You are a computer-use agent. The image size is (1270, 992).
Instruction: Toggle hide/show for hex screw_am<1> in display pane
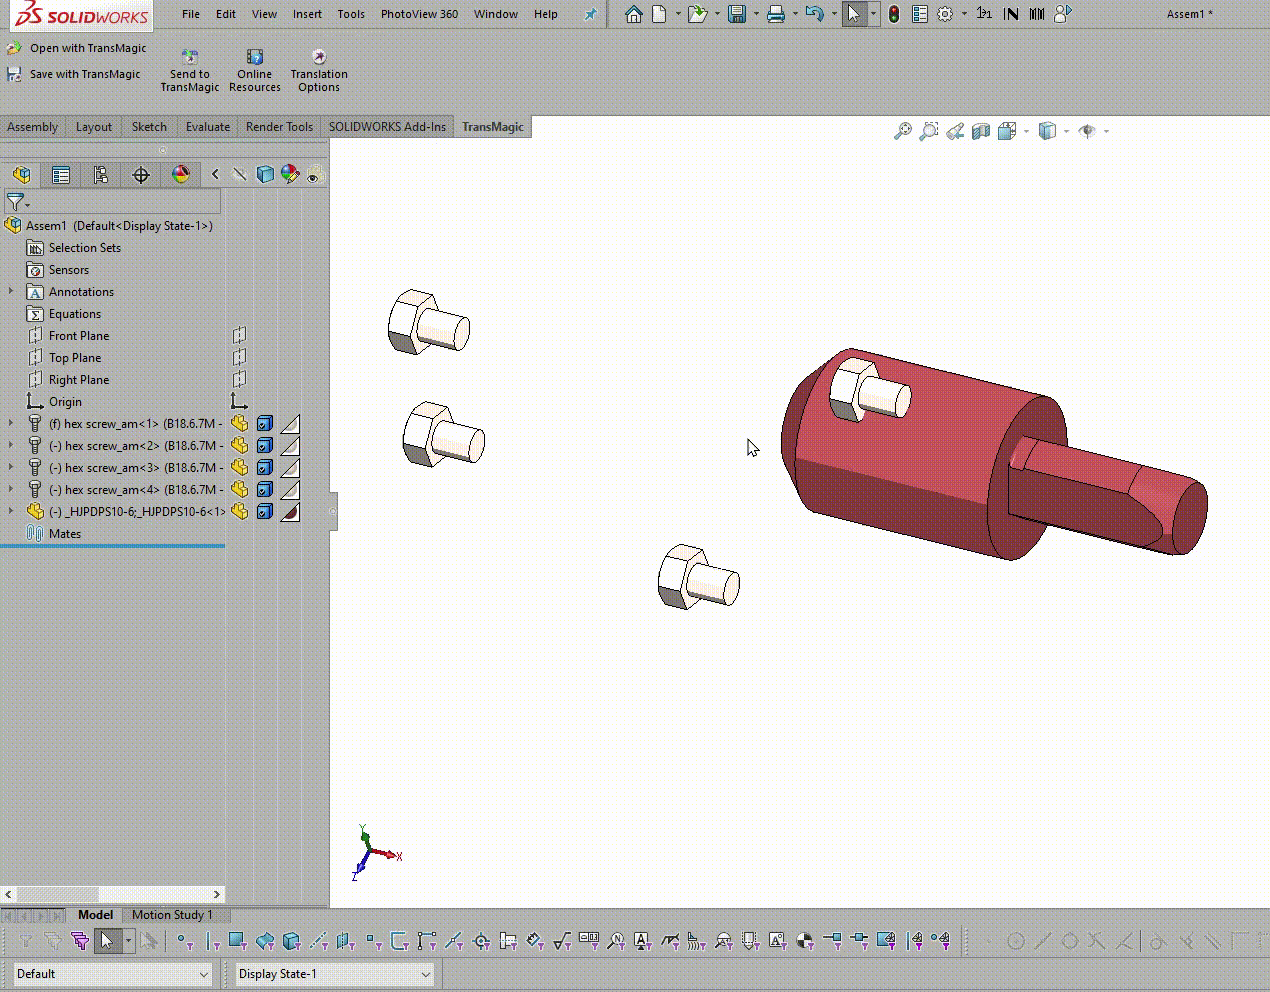[x=239, y=424]
